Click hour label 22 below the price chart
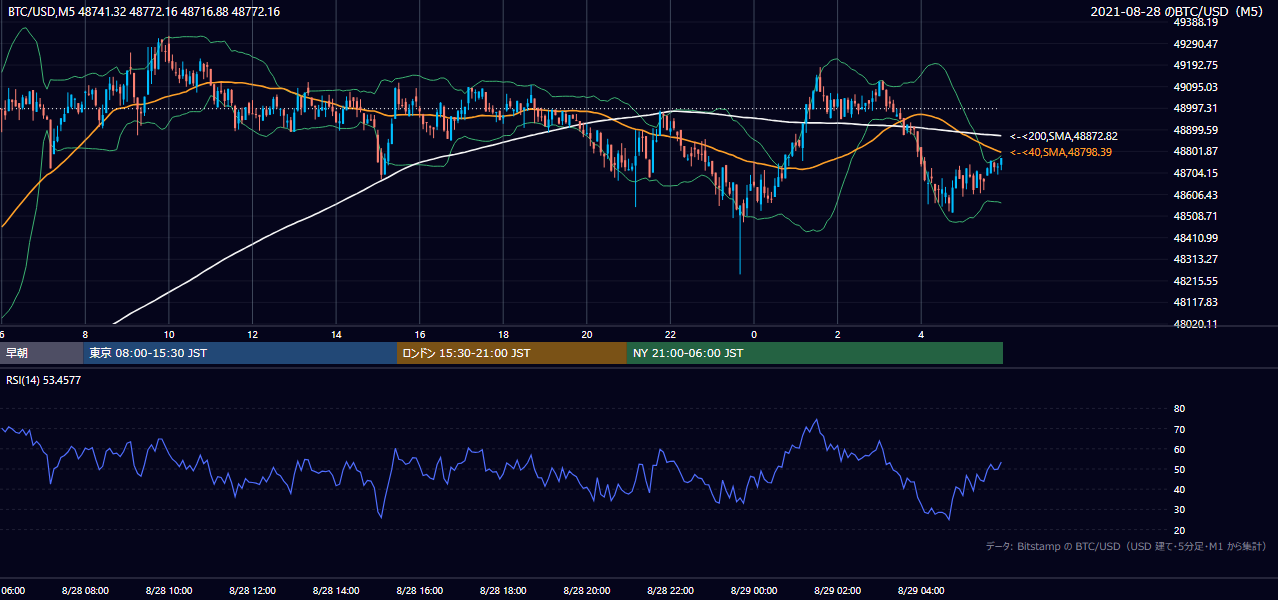The width and height of the screenshot is (1278, 600). 670,335
